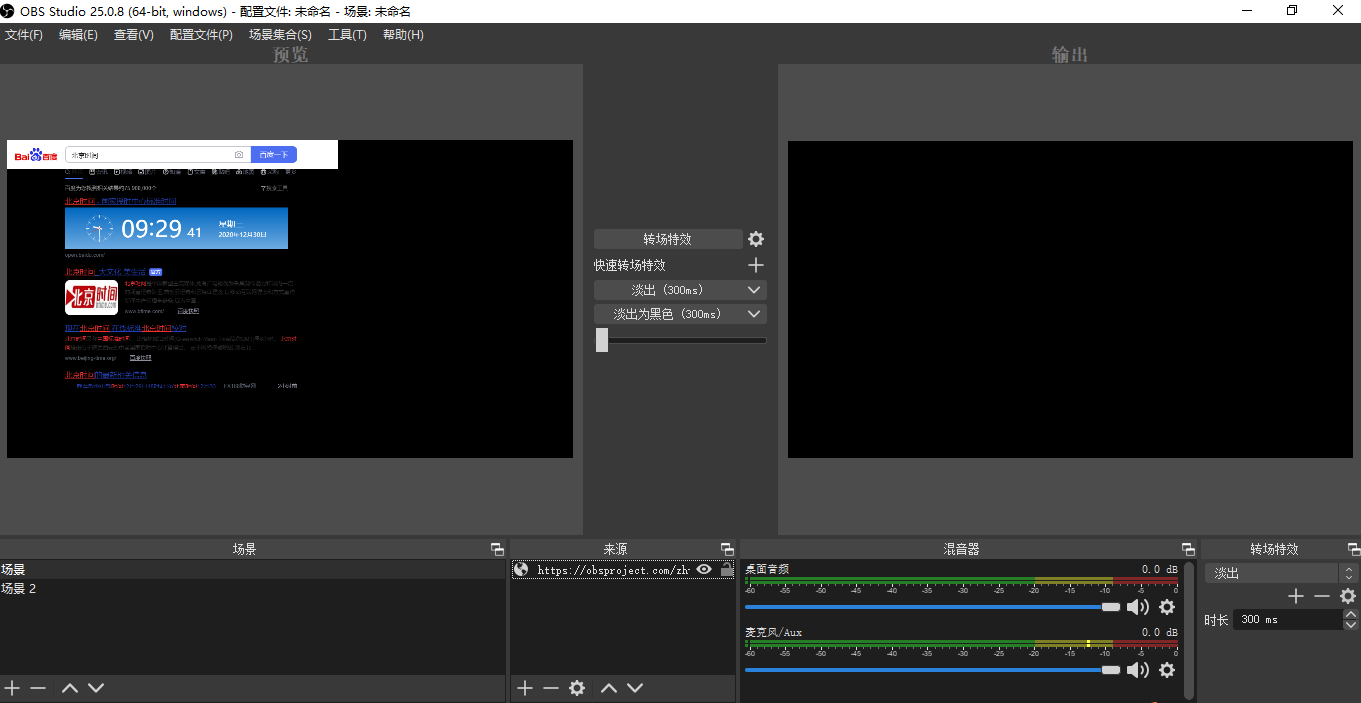This screenshot has height=703, width=1361.
Task: Open source properties gear icon
Action: click(x=577, y=688)
